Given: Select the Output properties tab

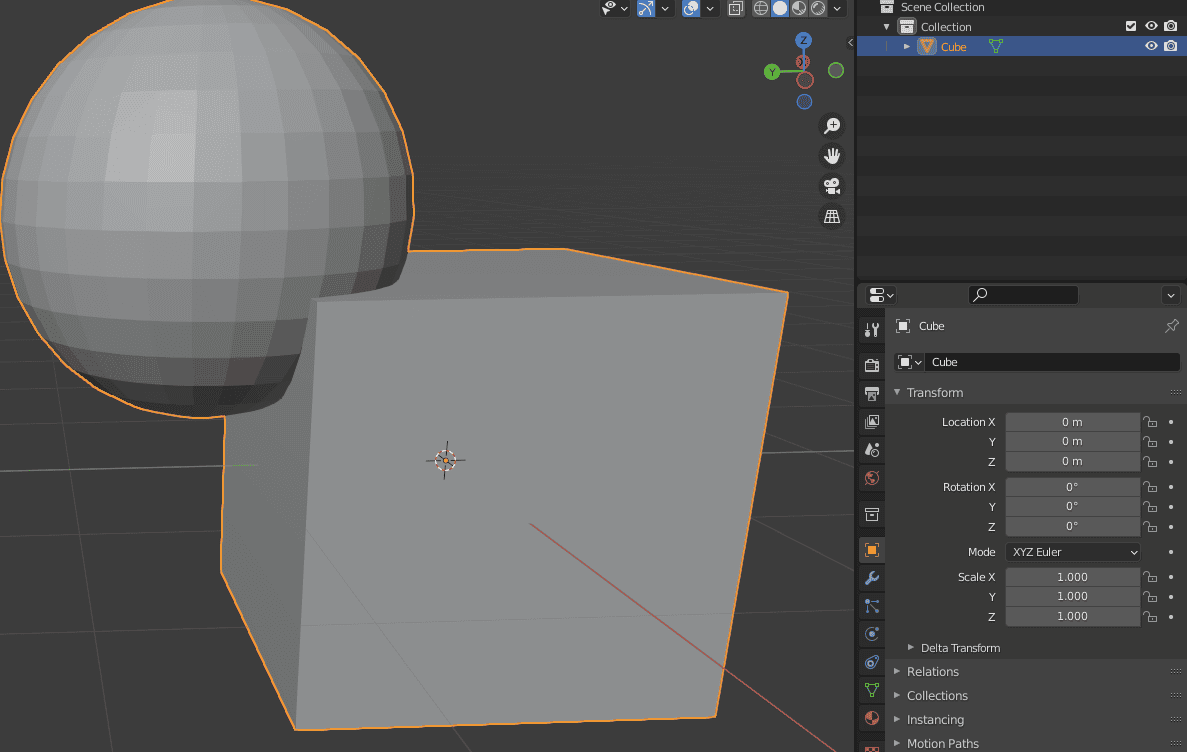Looking at the screenshot, I should 870,393.
